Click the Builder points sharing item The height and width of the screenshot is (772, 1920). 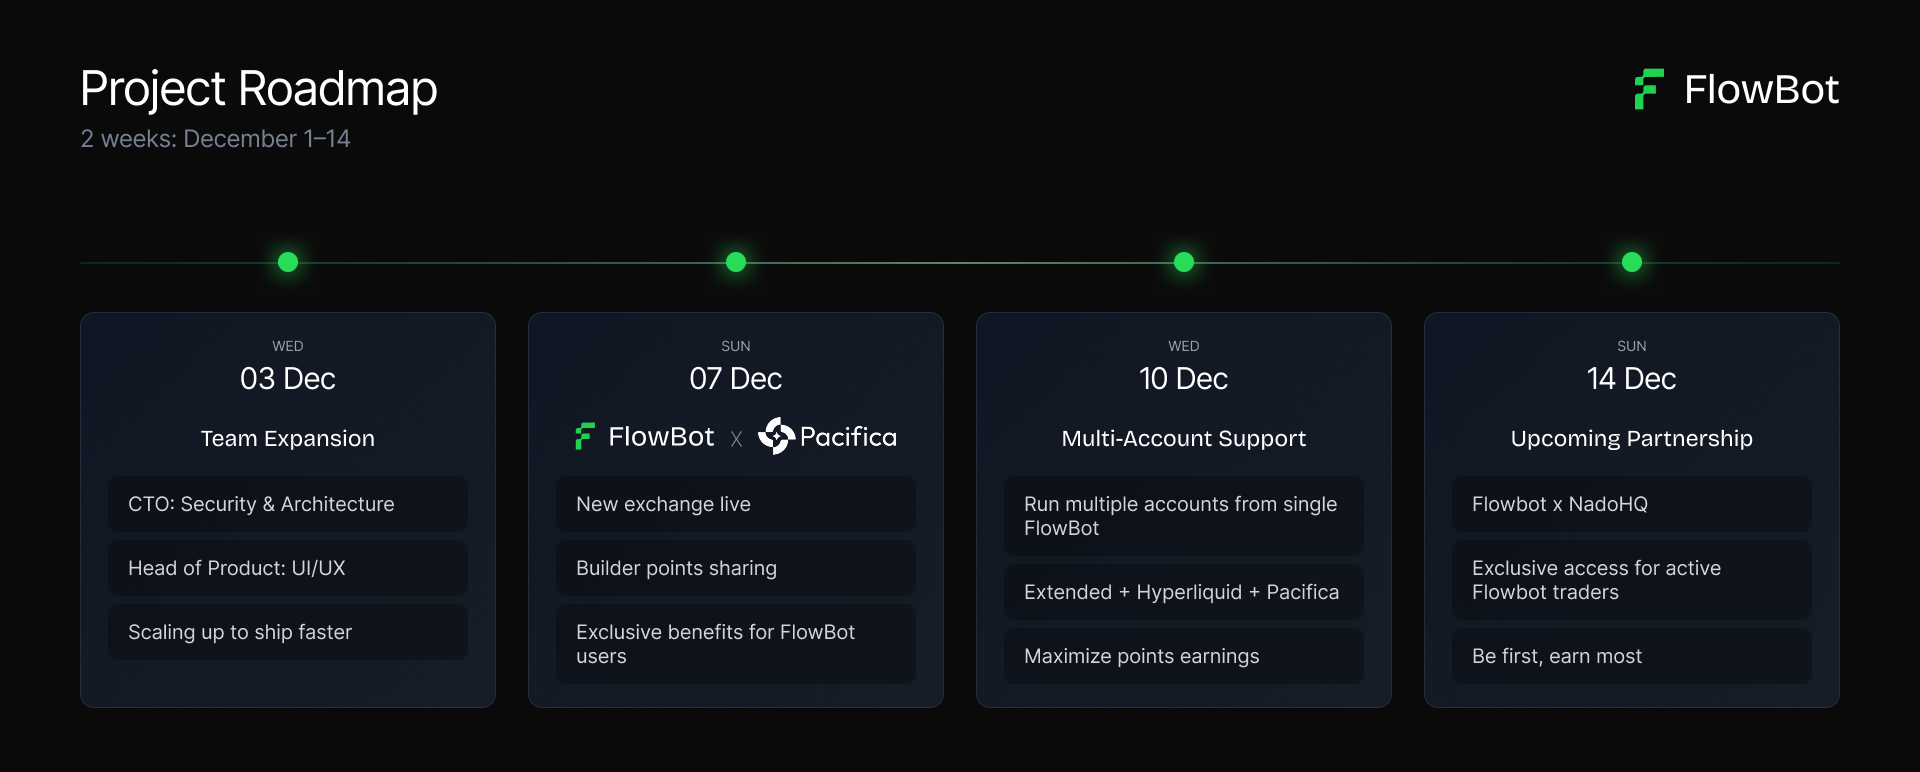tap(736, 568)
